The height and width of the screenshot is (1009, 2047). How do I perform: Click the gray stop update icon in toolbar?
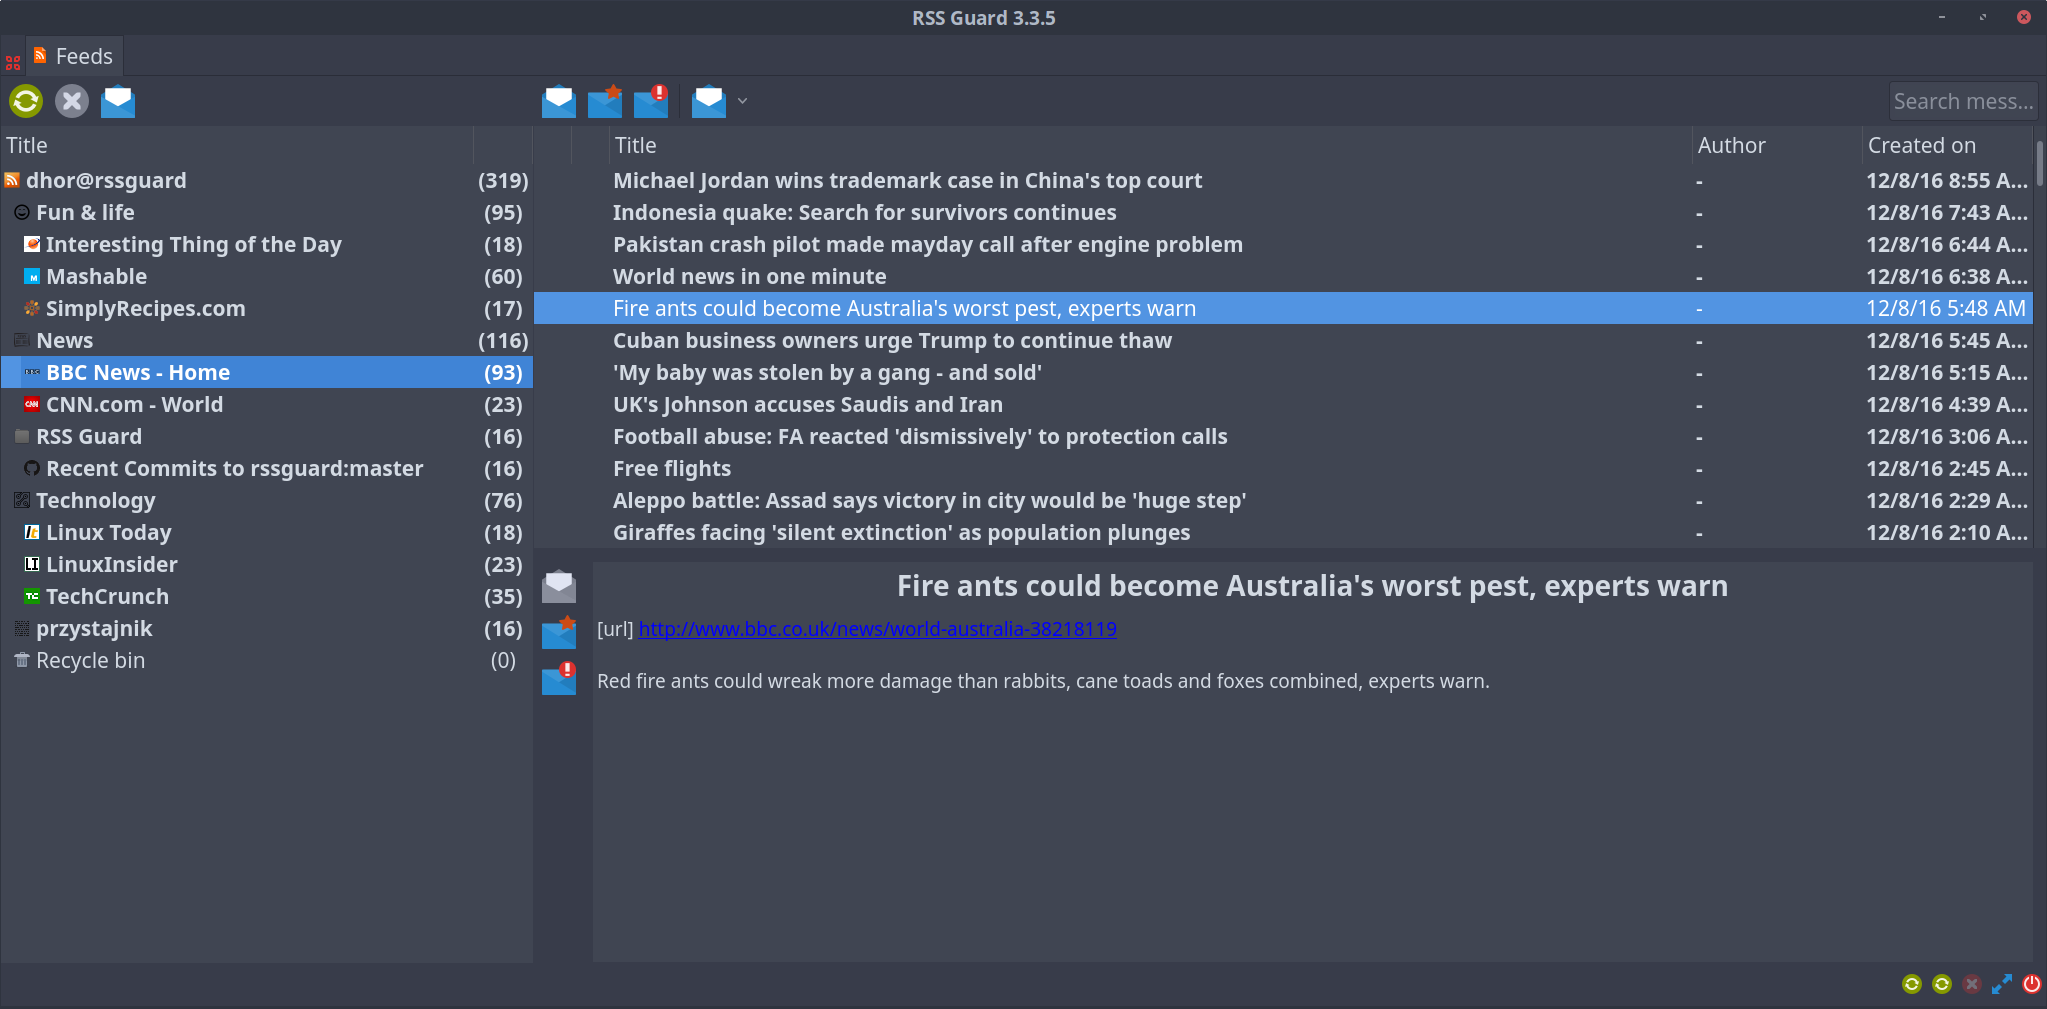point(72,101)
